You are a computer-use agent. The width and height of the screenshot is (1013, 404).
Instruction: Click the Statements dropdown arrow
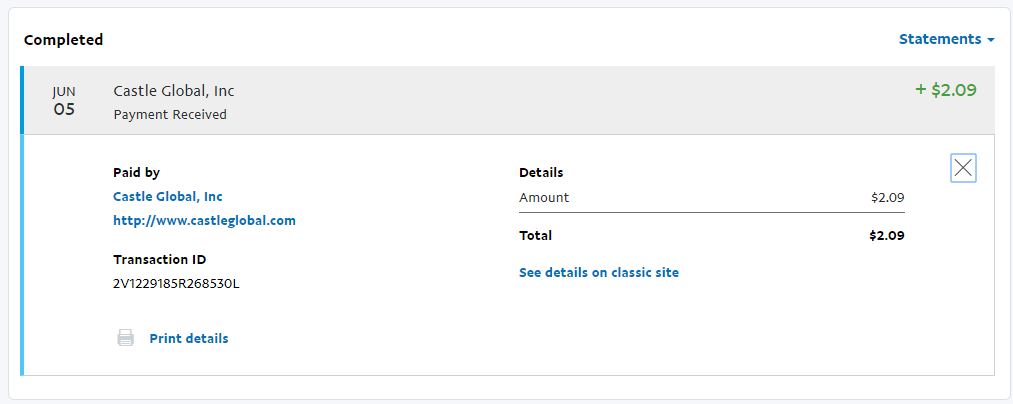coord(991,40)
